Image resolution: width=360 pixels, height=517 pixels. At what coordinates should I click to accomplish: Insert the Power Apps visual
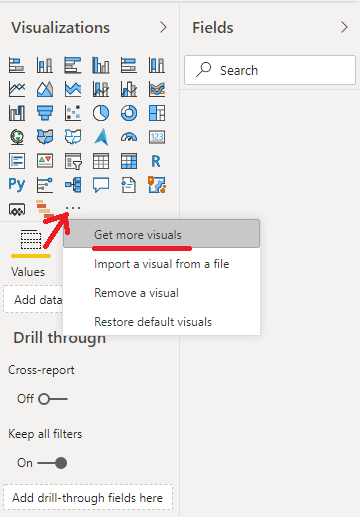pos(17,210)
